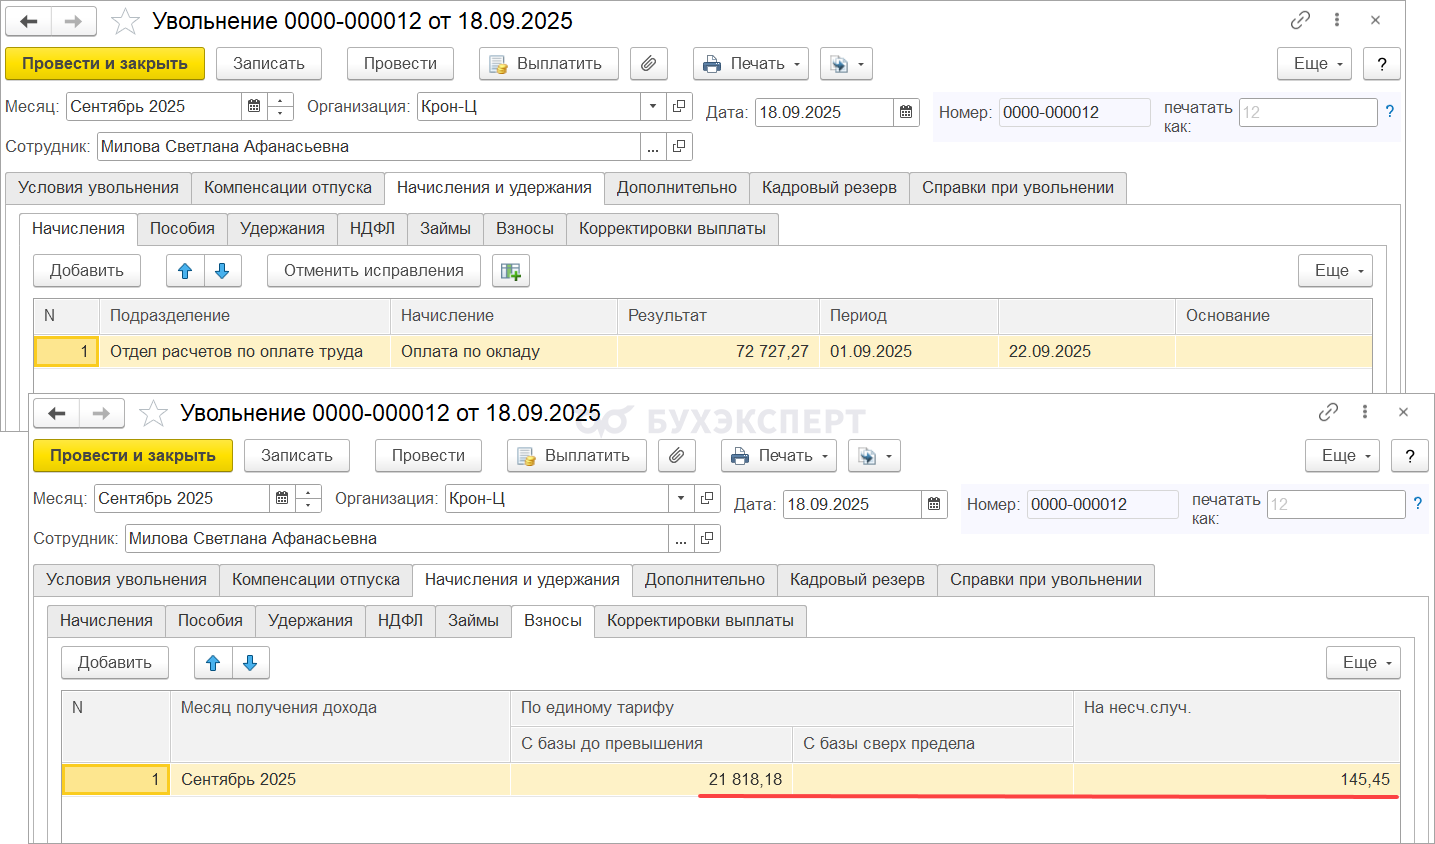Open calendar for Месяц field in lower window

282,498
